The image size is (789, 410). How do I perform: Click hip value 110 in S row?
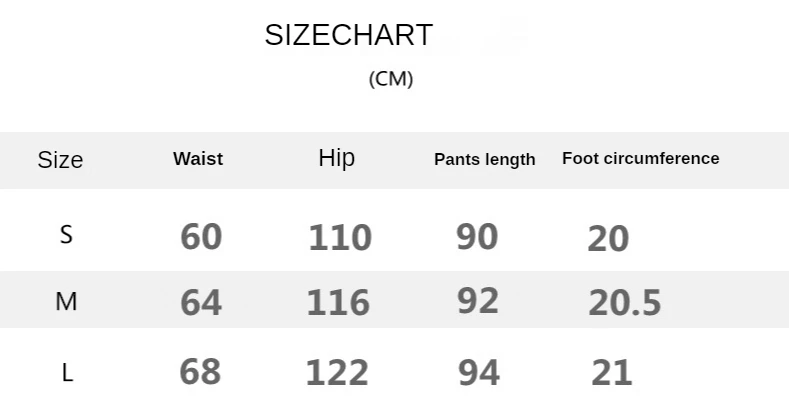pyautogui.click(x=340, y=238)
